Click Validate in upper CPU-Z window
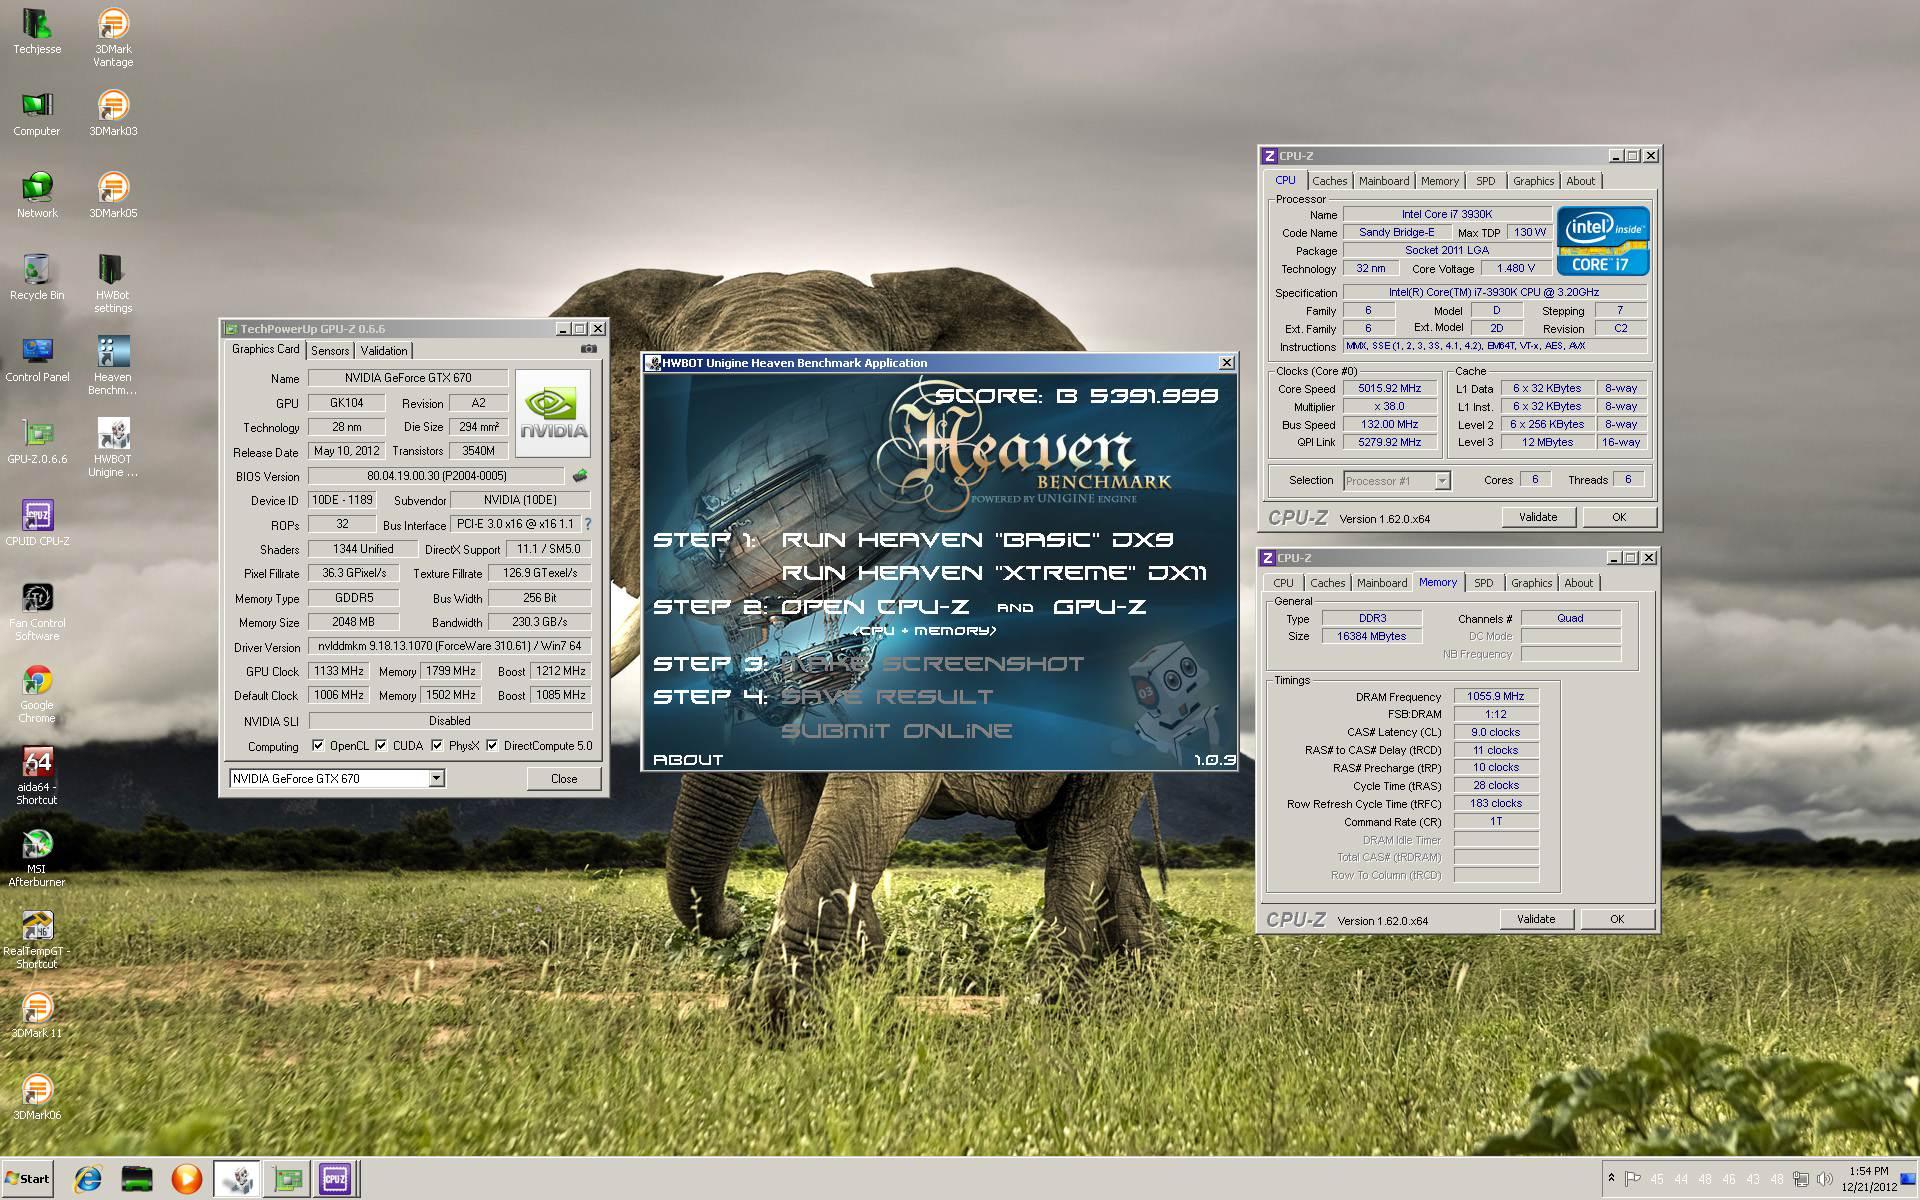 [1538, 517]
